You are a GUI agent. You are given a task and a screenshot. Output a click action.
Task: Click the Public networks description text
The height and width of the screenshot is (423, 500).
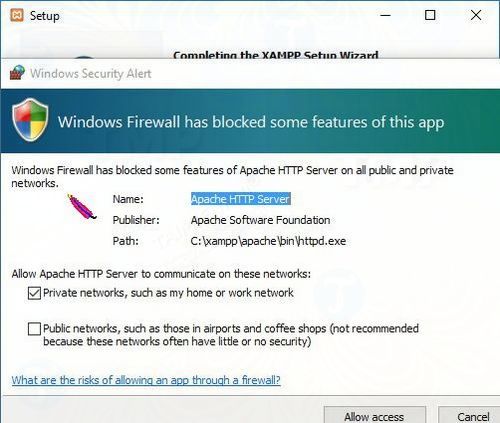pos(231,335)
